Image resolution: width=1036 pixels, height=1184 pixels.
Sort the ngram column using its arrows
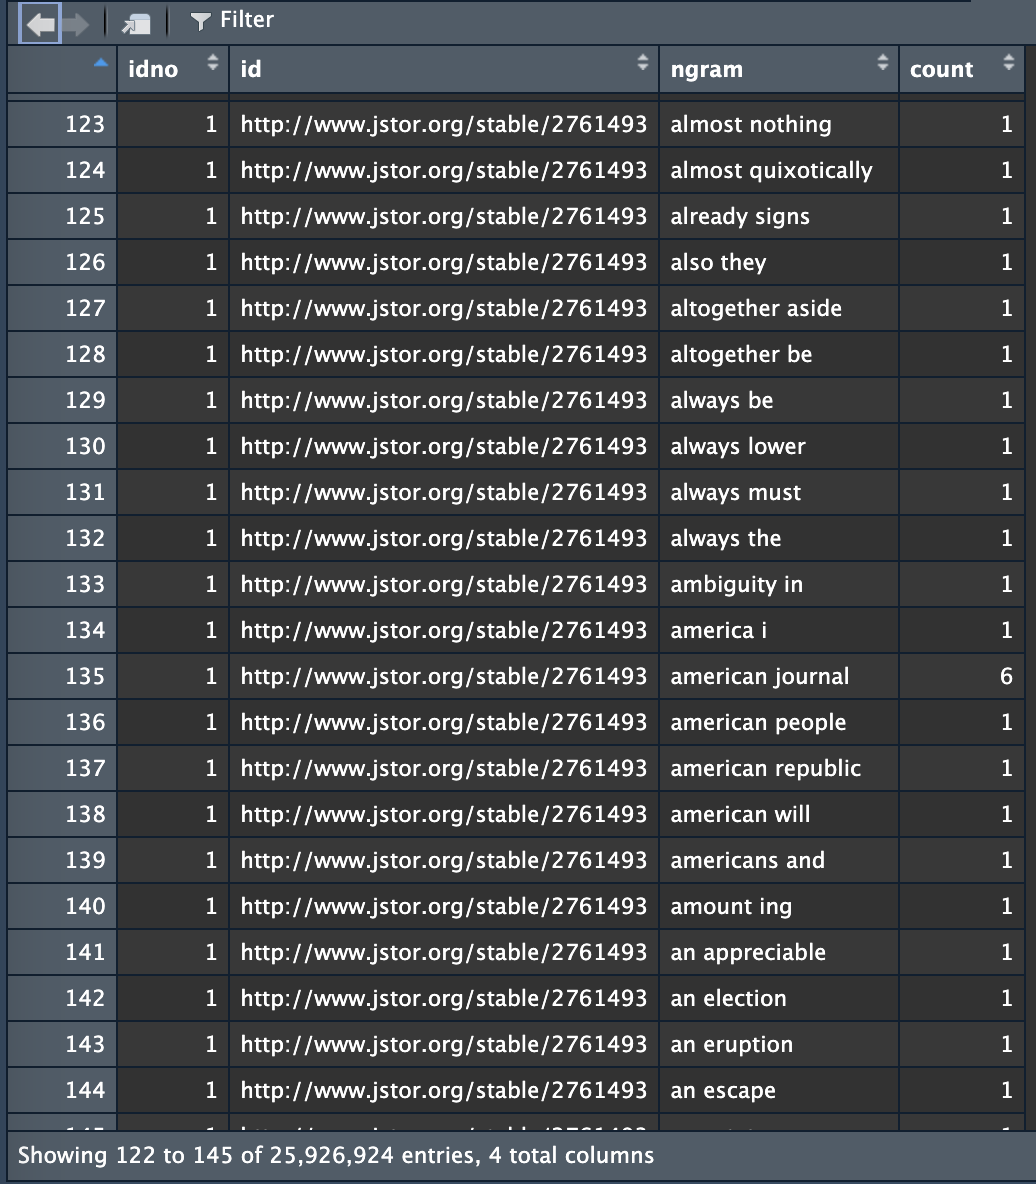point(882,64)
